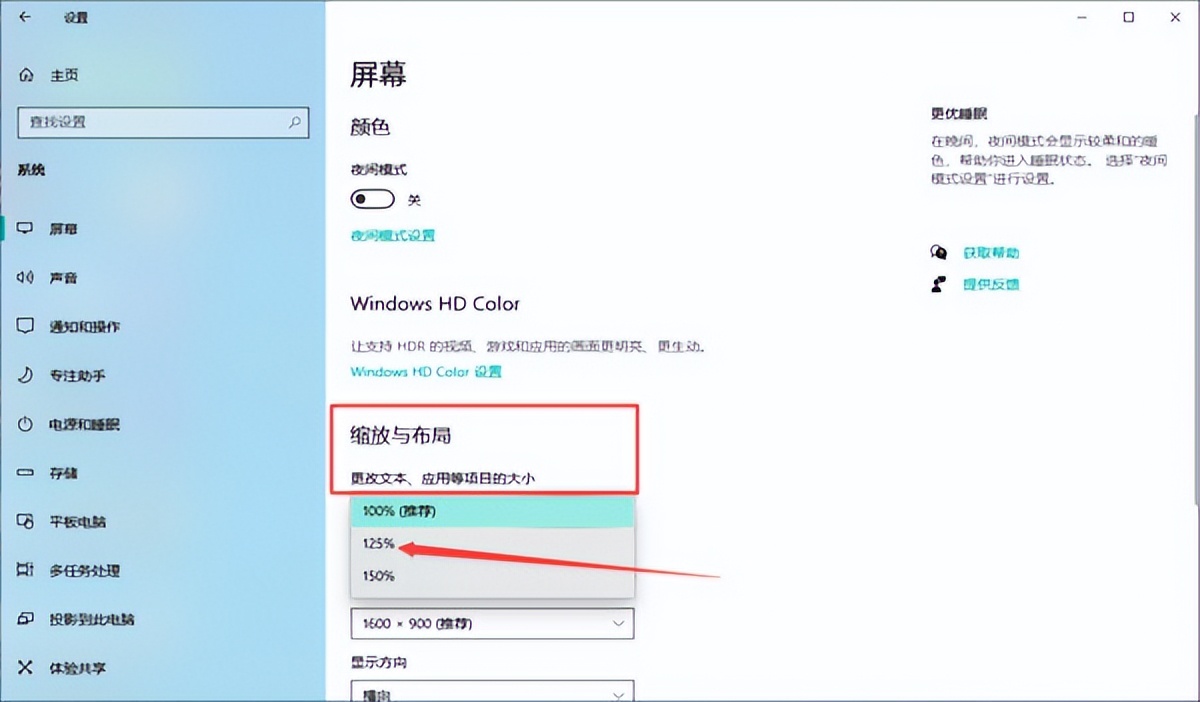Screen dimensions: 1200x702
Task: Select the 通知和操作 icon
Action: coord(26,326)
